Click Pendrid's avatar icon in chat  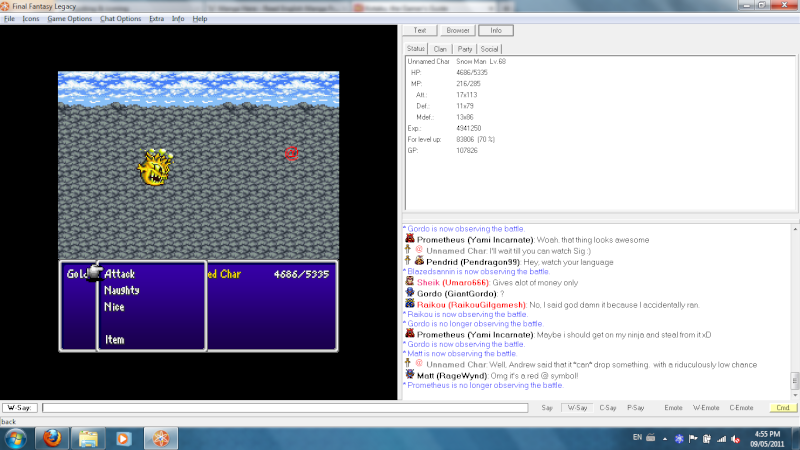pos(419,261)
